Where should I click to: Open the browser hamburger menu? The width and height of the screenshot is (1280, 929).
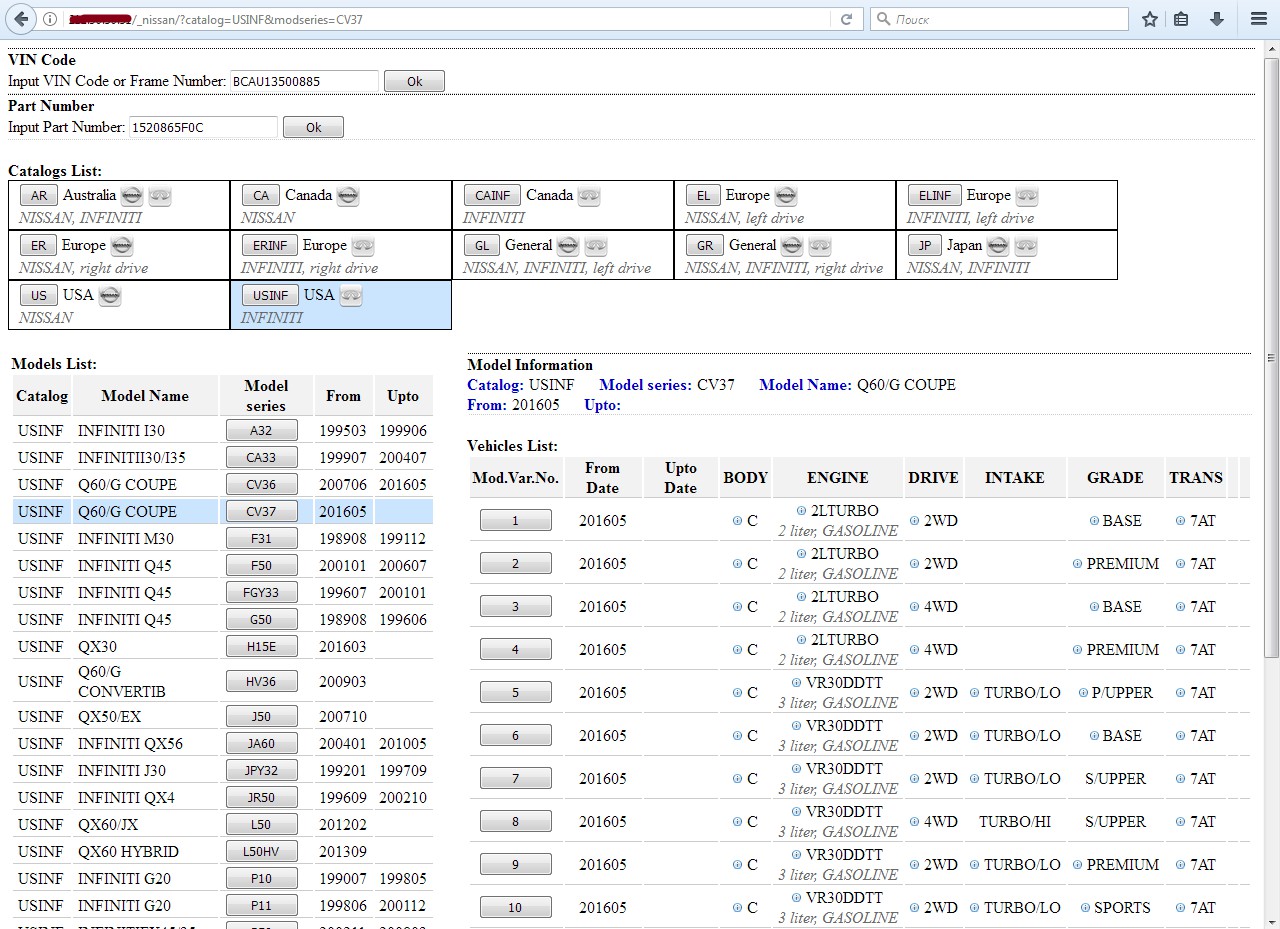point(1259,19)
